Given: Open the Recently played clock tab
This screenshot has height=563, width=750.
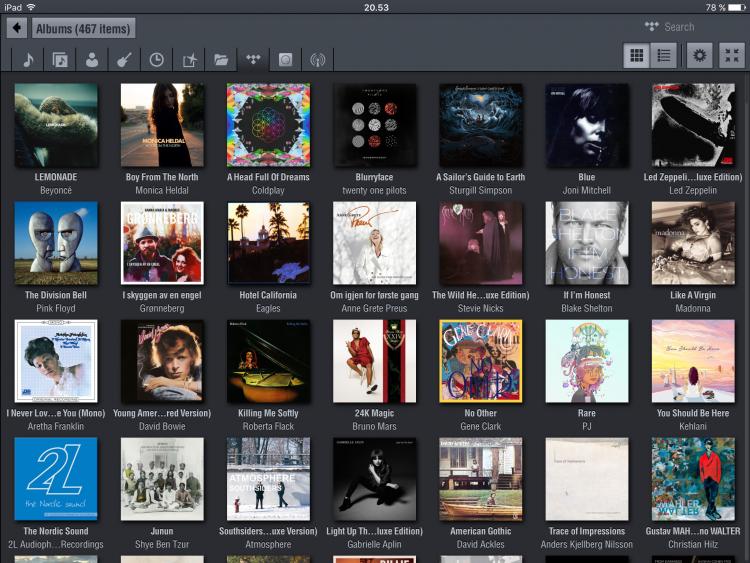Looking at the screenshot, I should (x=156, y=60).
